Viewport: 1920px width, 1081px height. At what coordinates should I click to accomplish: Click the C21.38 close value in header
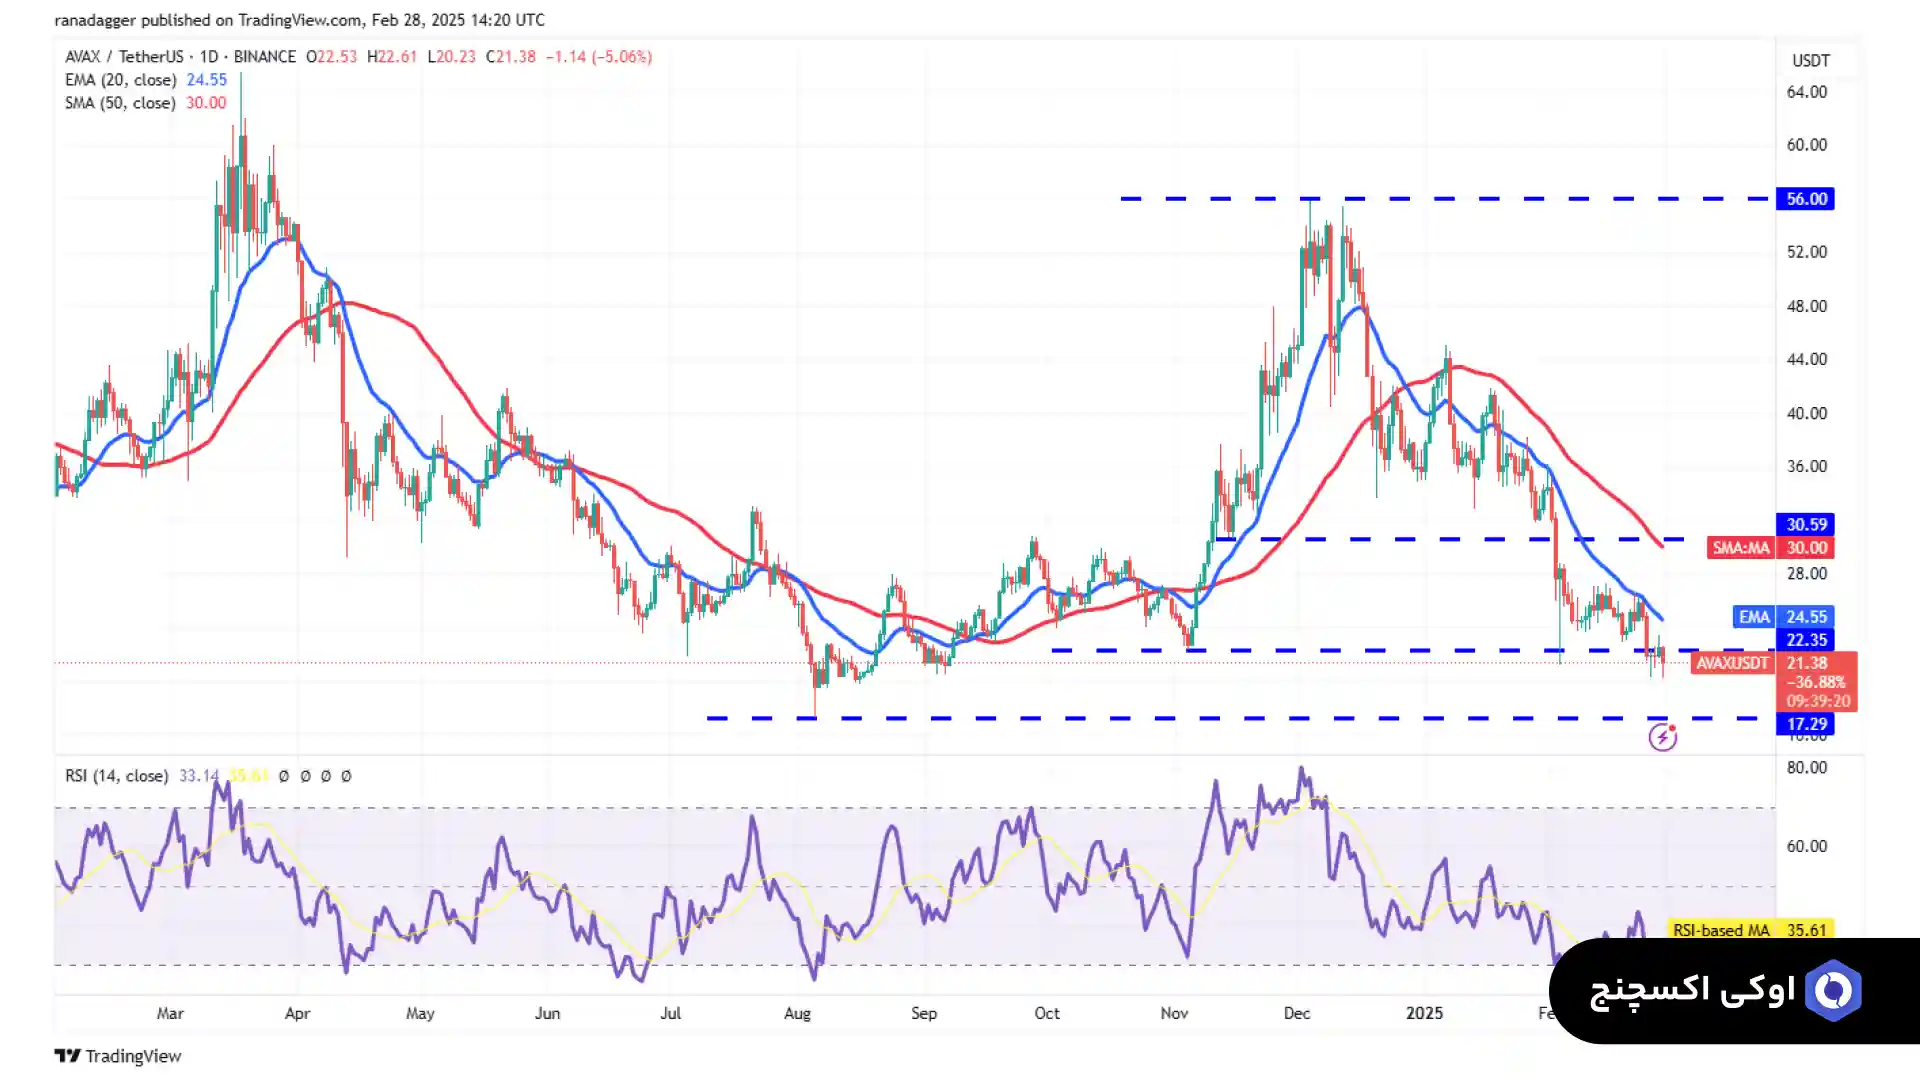pos(511,57)
